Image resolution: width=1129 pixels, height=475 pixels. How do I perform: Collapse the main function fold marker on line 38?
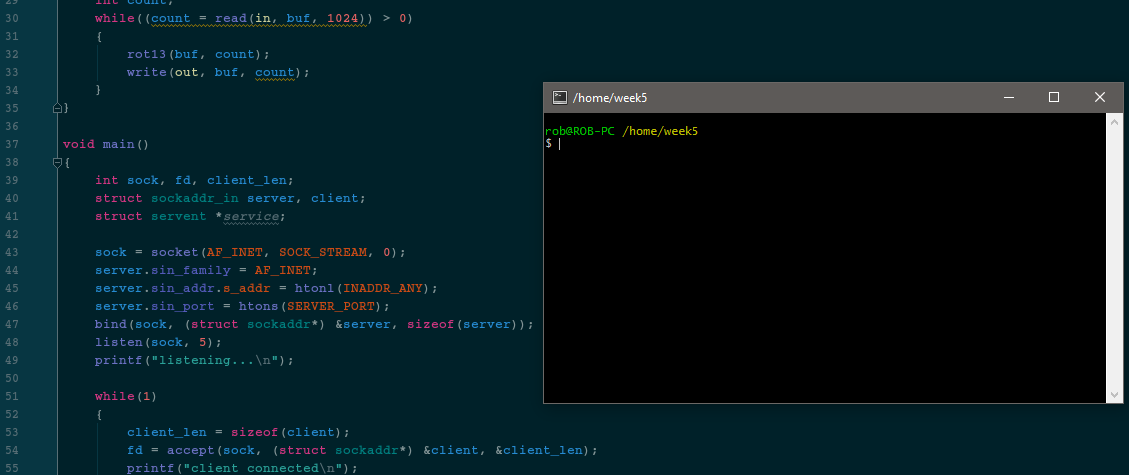57,163
